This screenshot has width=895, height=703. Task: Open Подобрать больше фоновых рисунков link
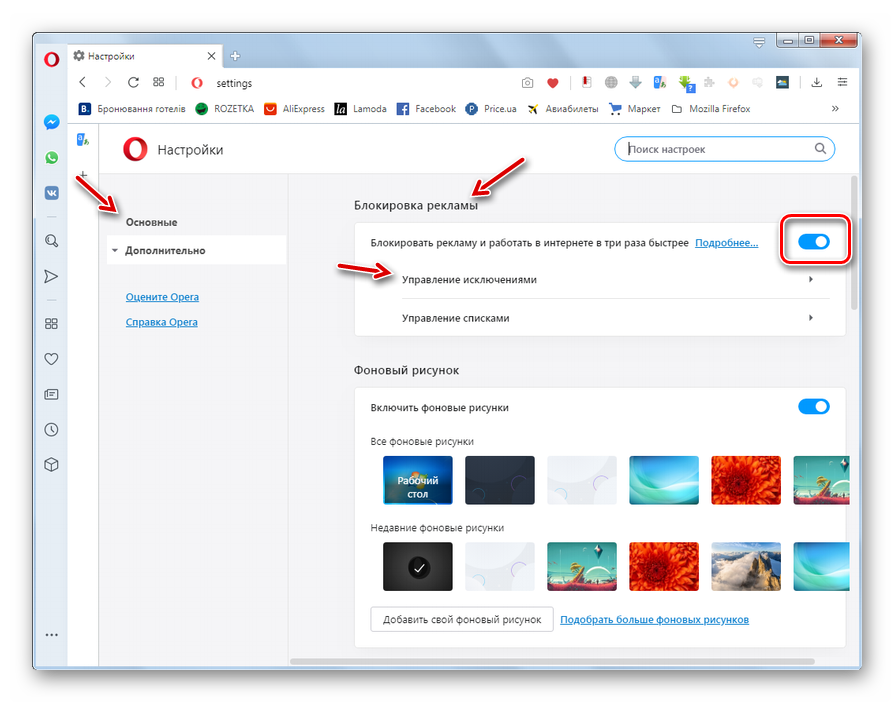(654, 619)
